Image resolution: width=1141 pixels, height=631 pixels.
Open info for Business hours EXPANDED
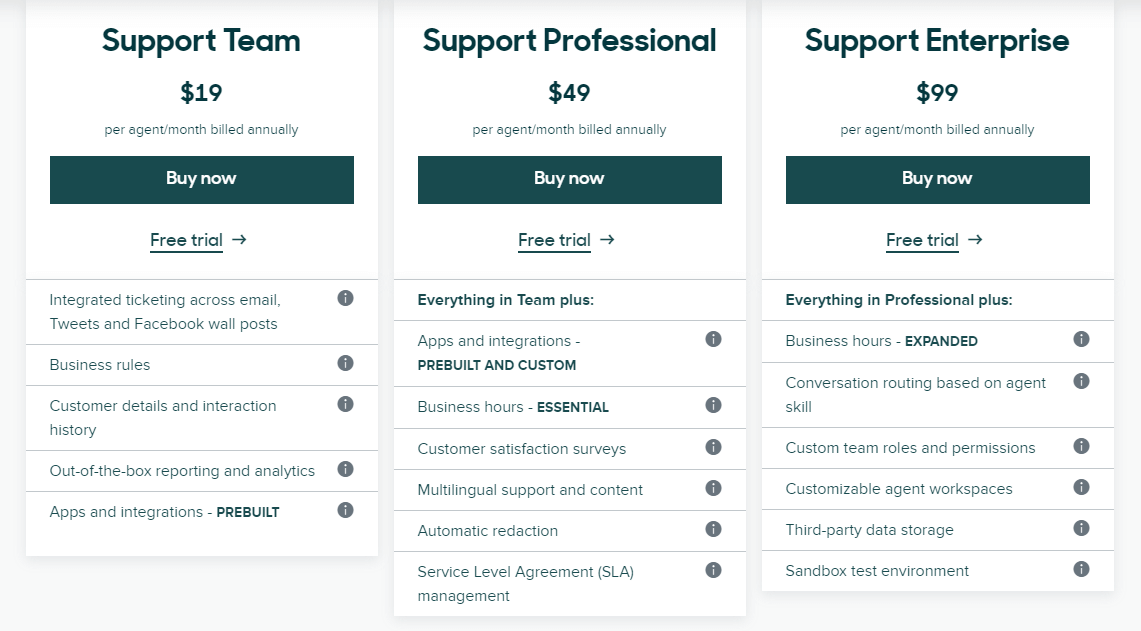[1081, 340]
